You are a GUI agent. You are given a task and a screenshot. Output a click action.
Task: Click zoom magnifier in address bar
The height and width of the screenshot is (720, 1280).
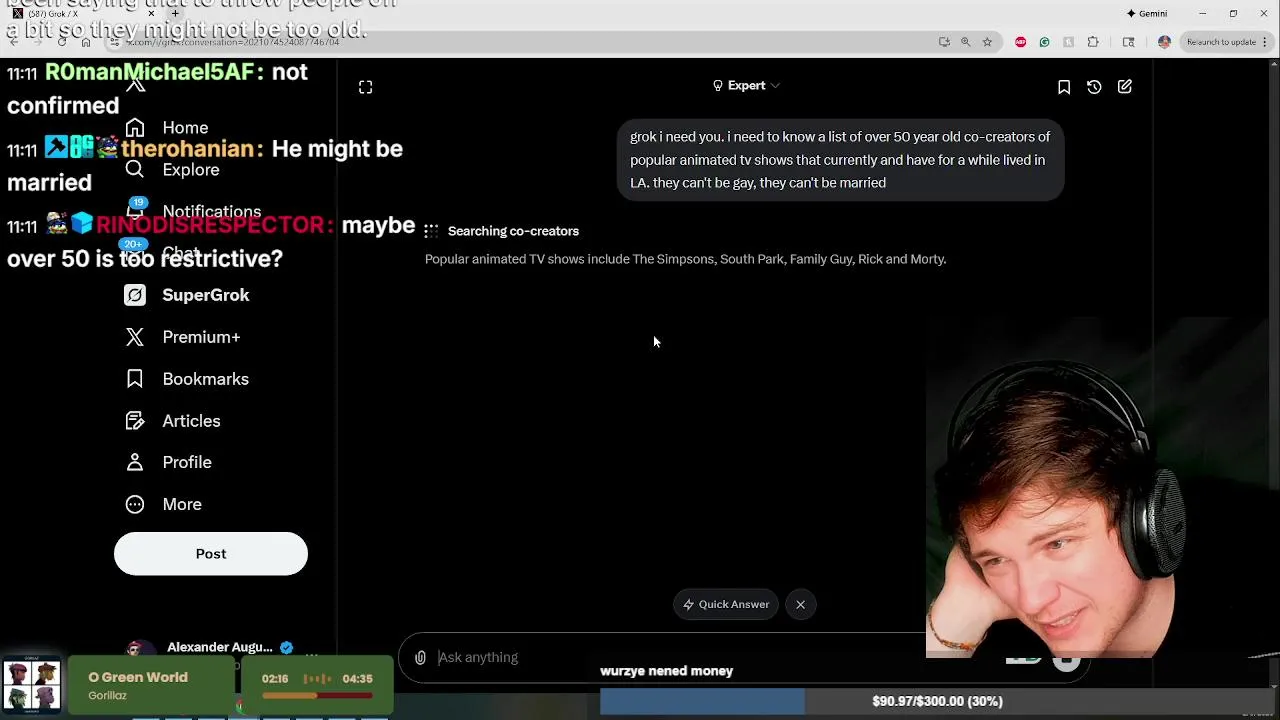point(965,42)
